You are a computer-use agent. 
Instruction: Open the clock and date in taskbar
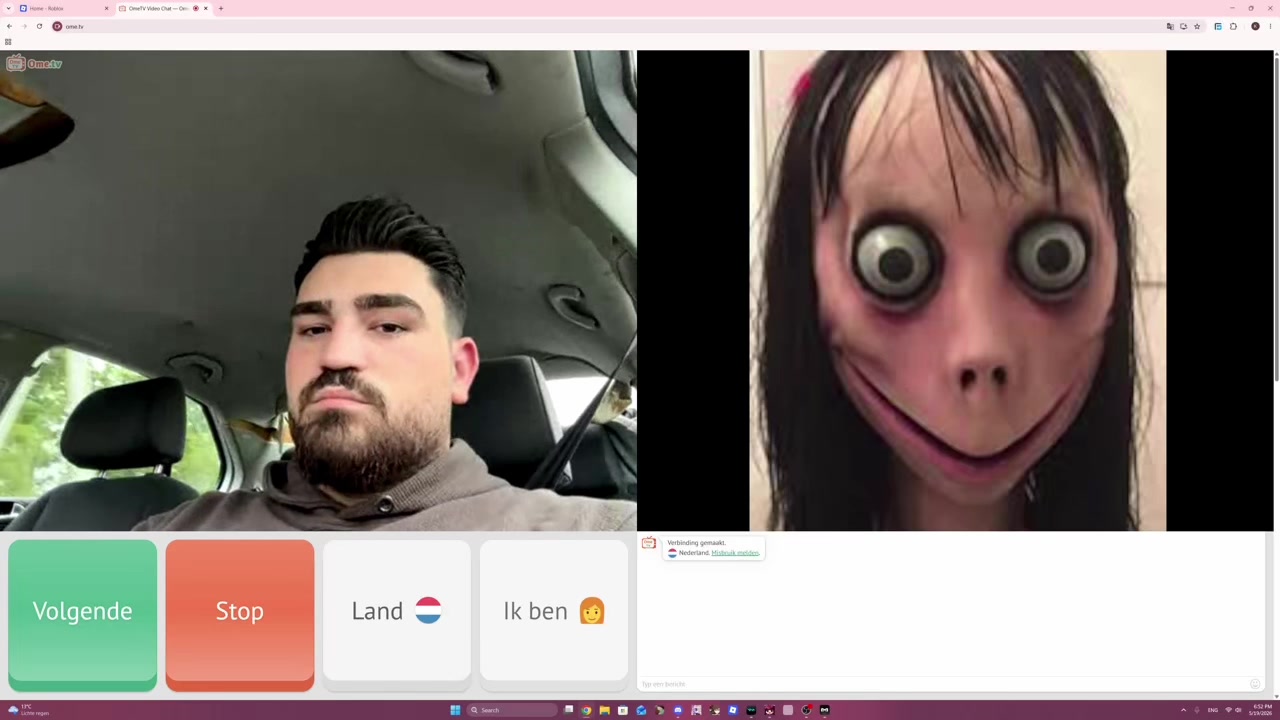(1260, 710)
